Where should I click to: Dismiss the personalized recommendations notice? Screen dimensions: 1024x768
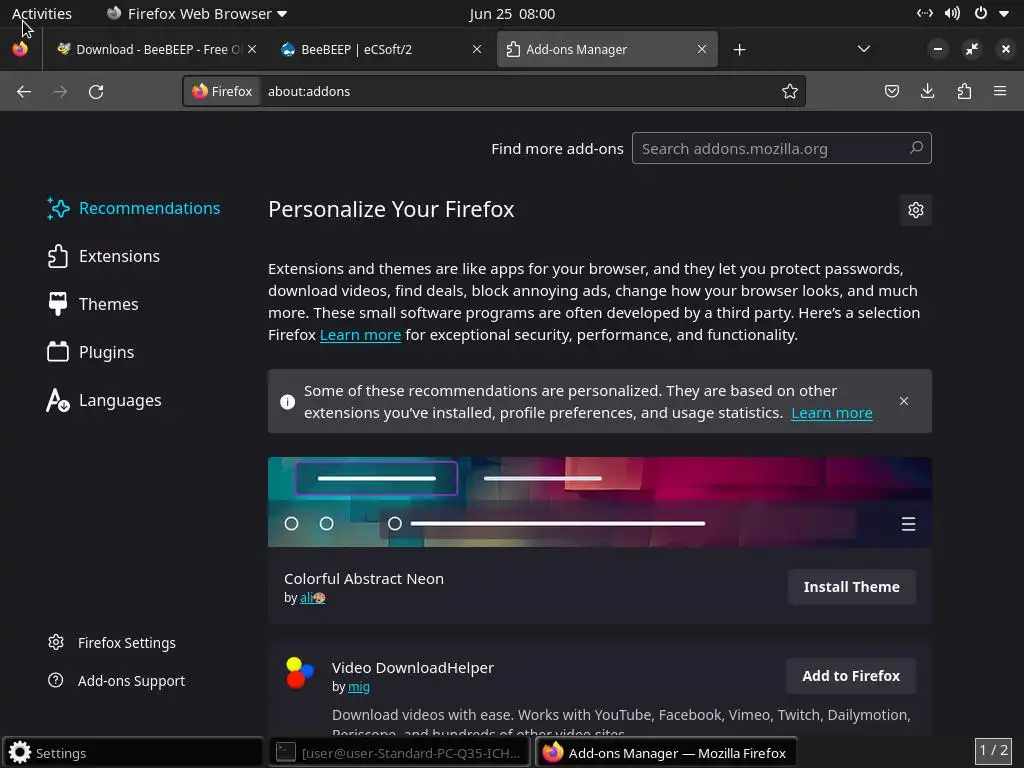904,401
